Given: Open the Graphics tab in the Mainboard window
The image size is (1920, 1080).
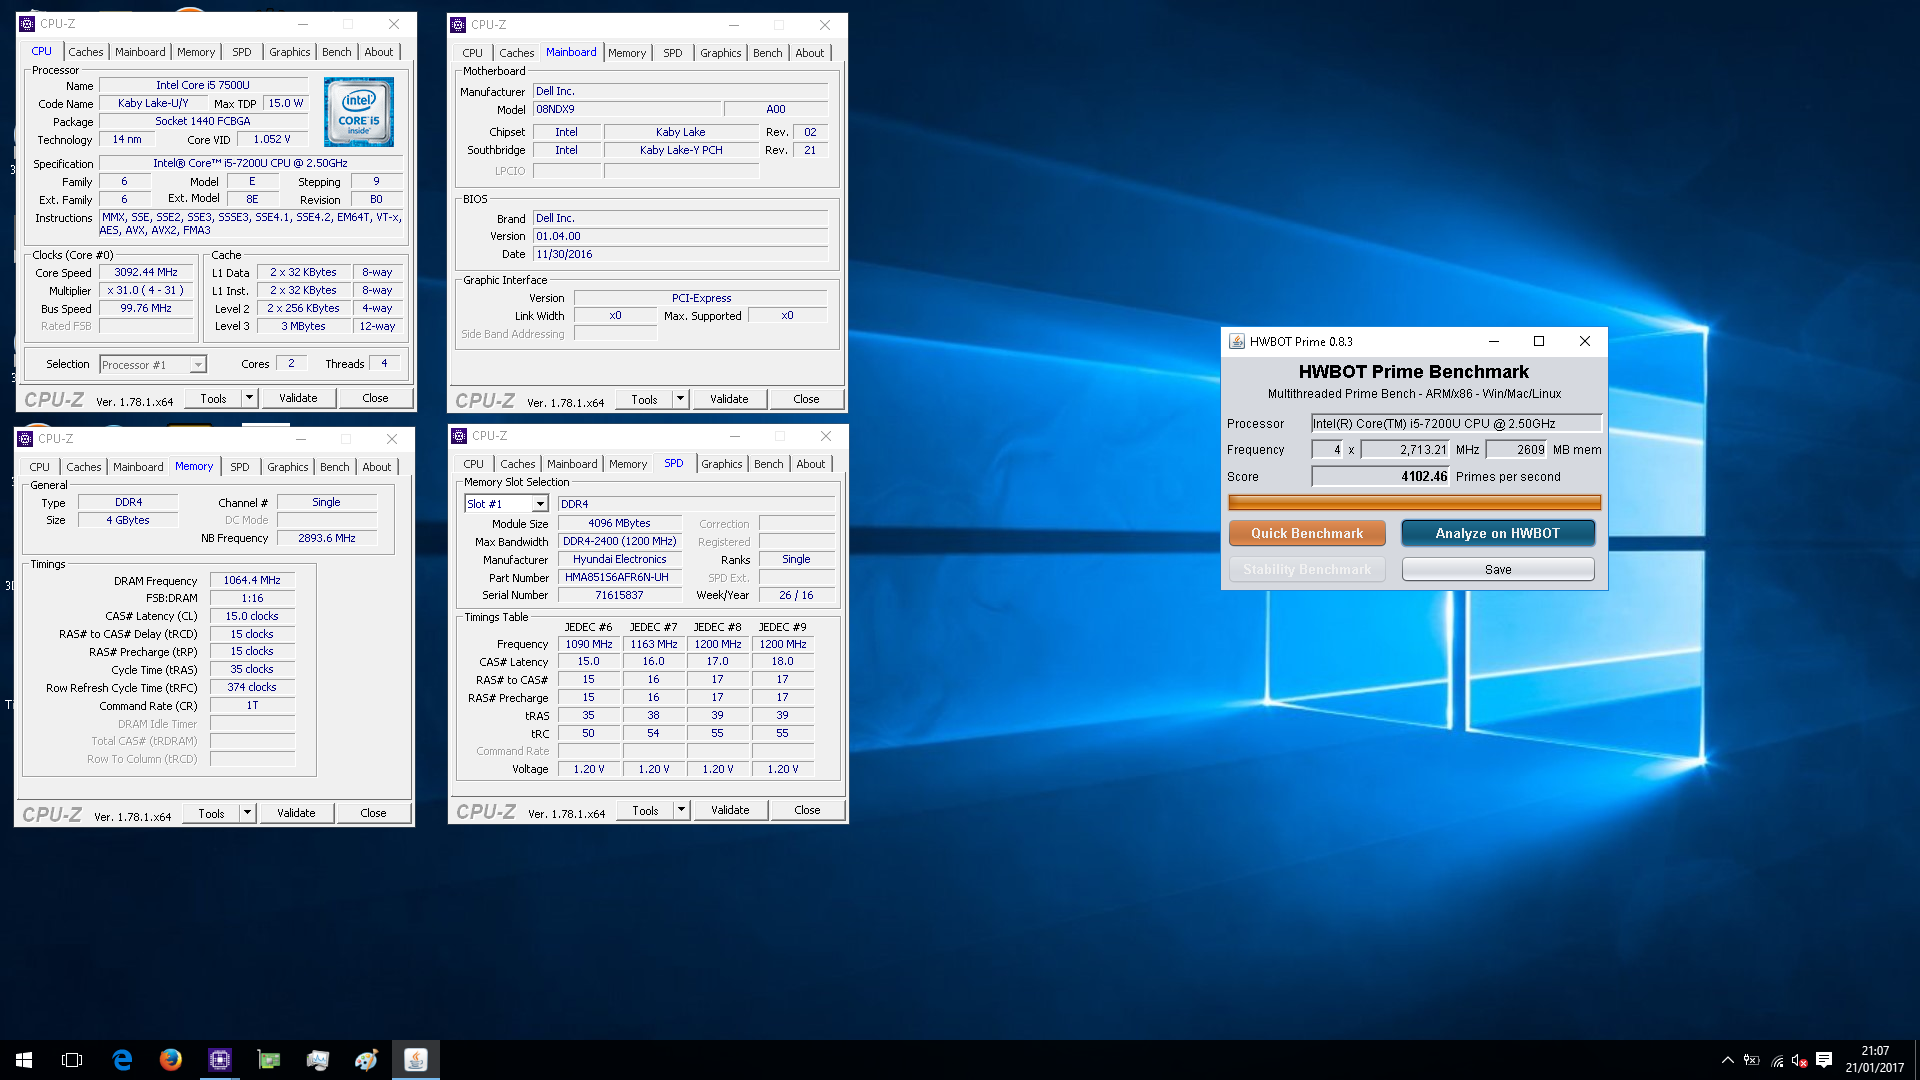Looking at the screenshot, I should point(721,53).
